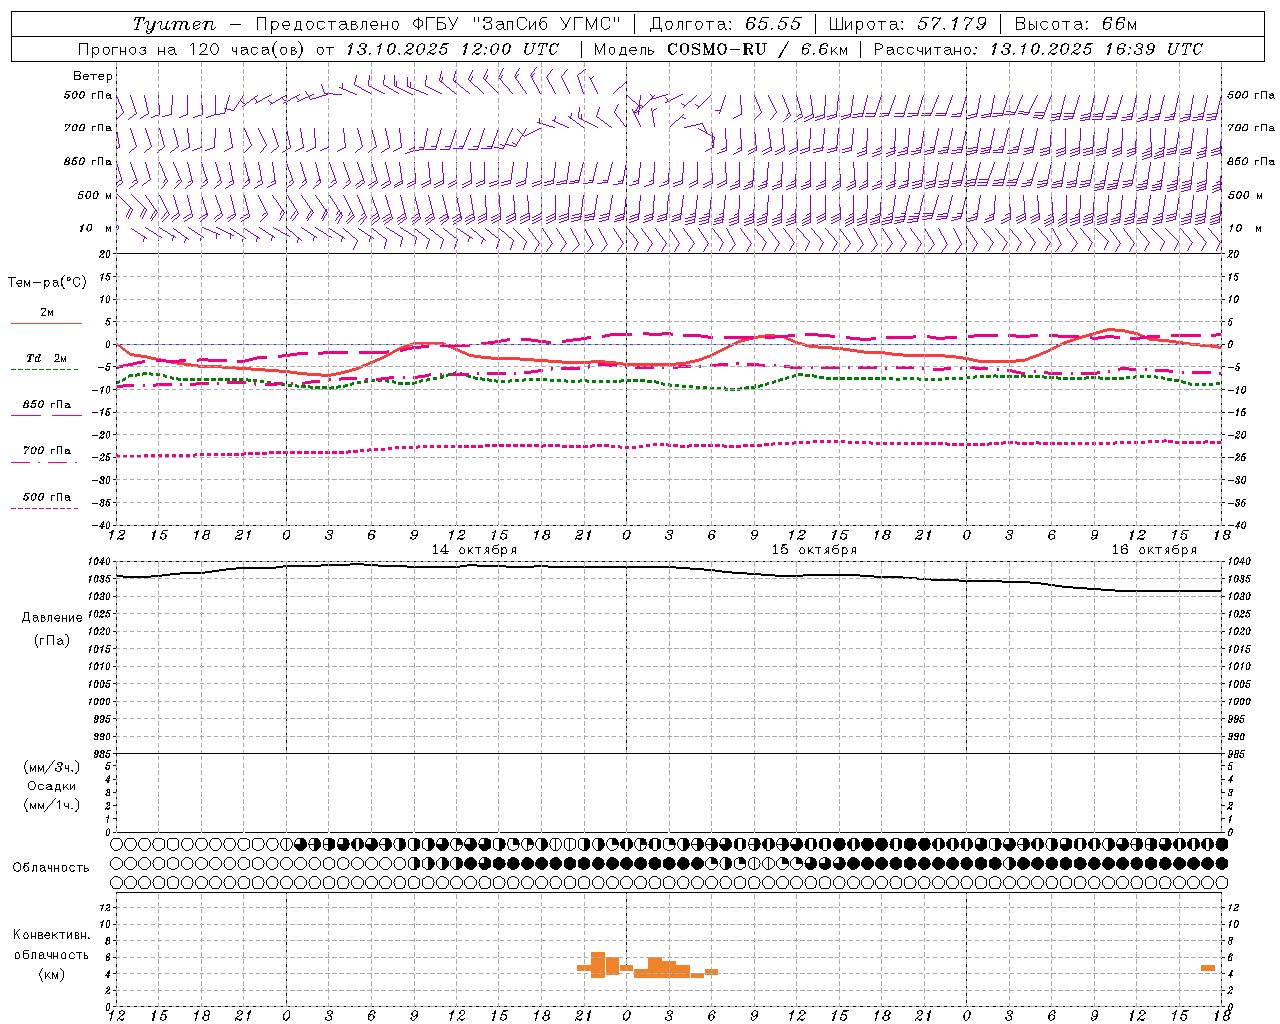Click the Давление pressure panel label
The width and height of the screenshot is (1280, 1024).
[x=52, y=617]
